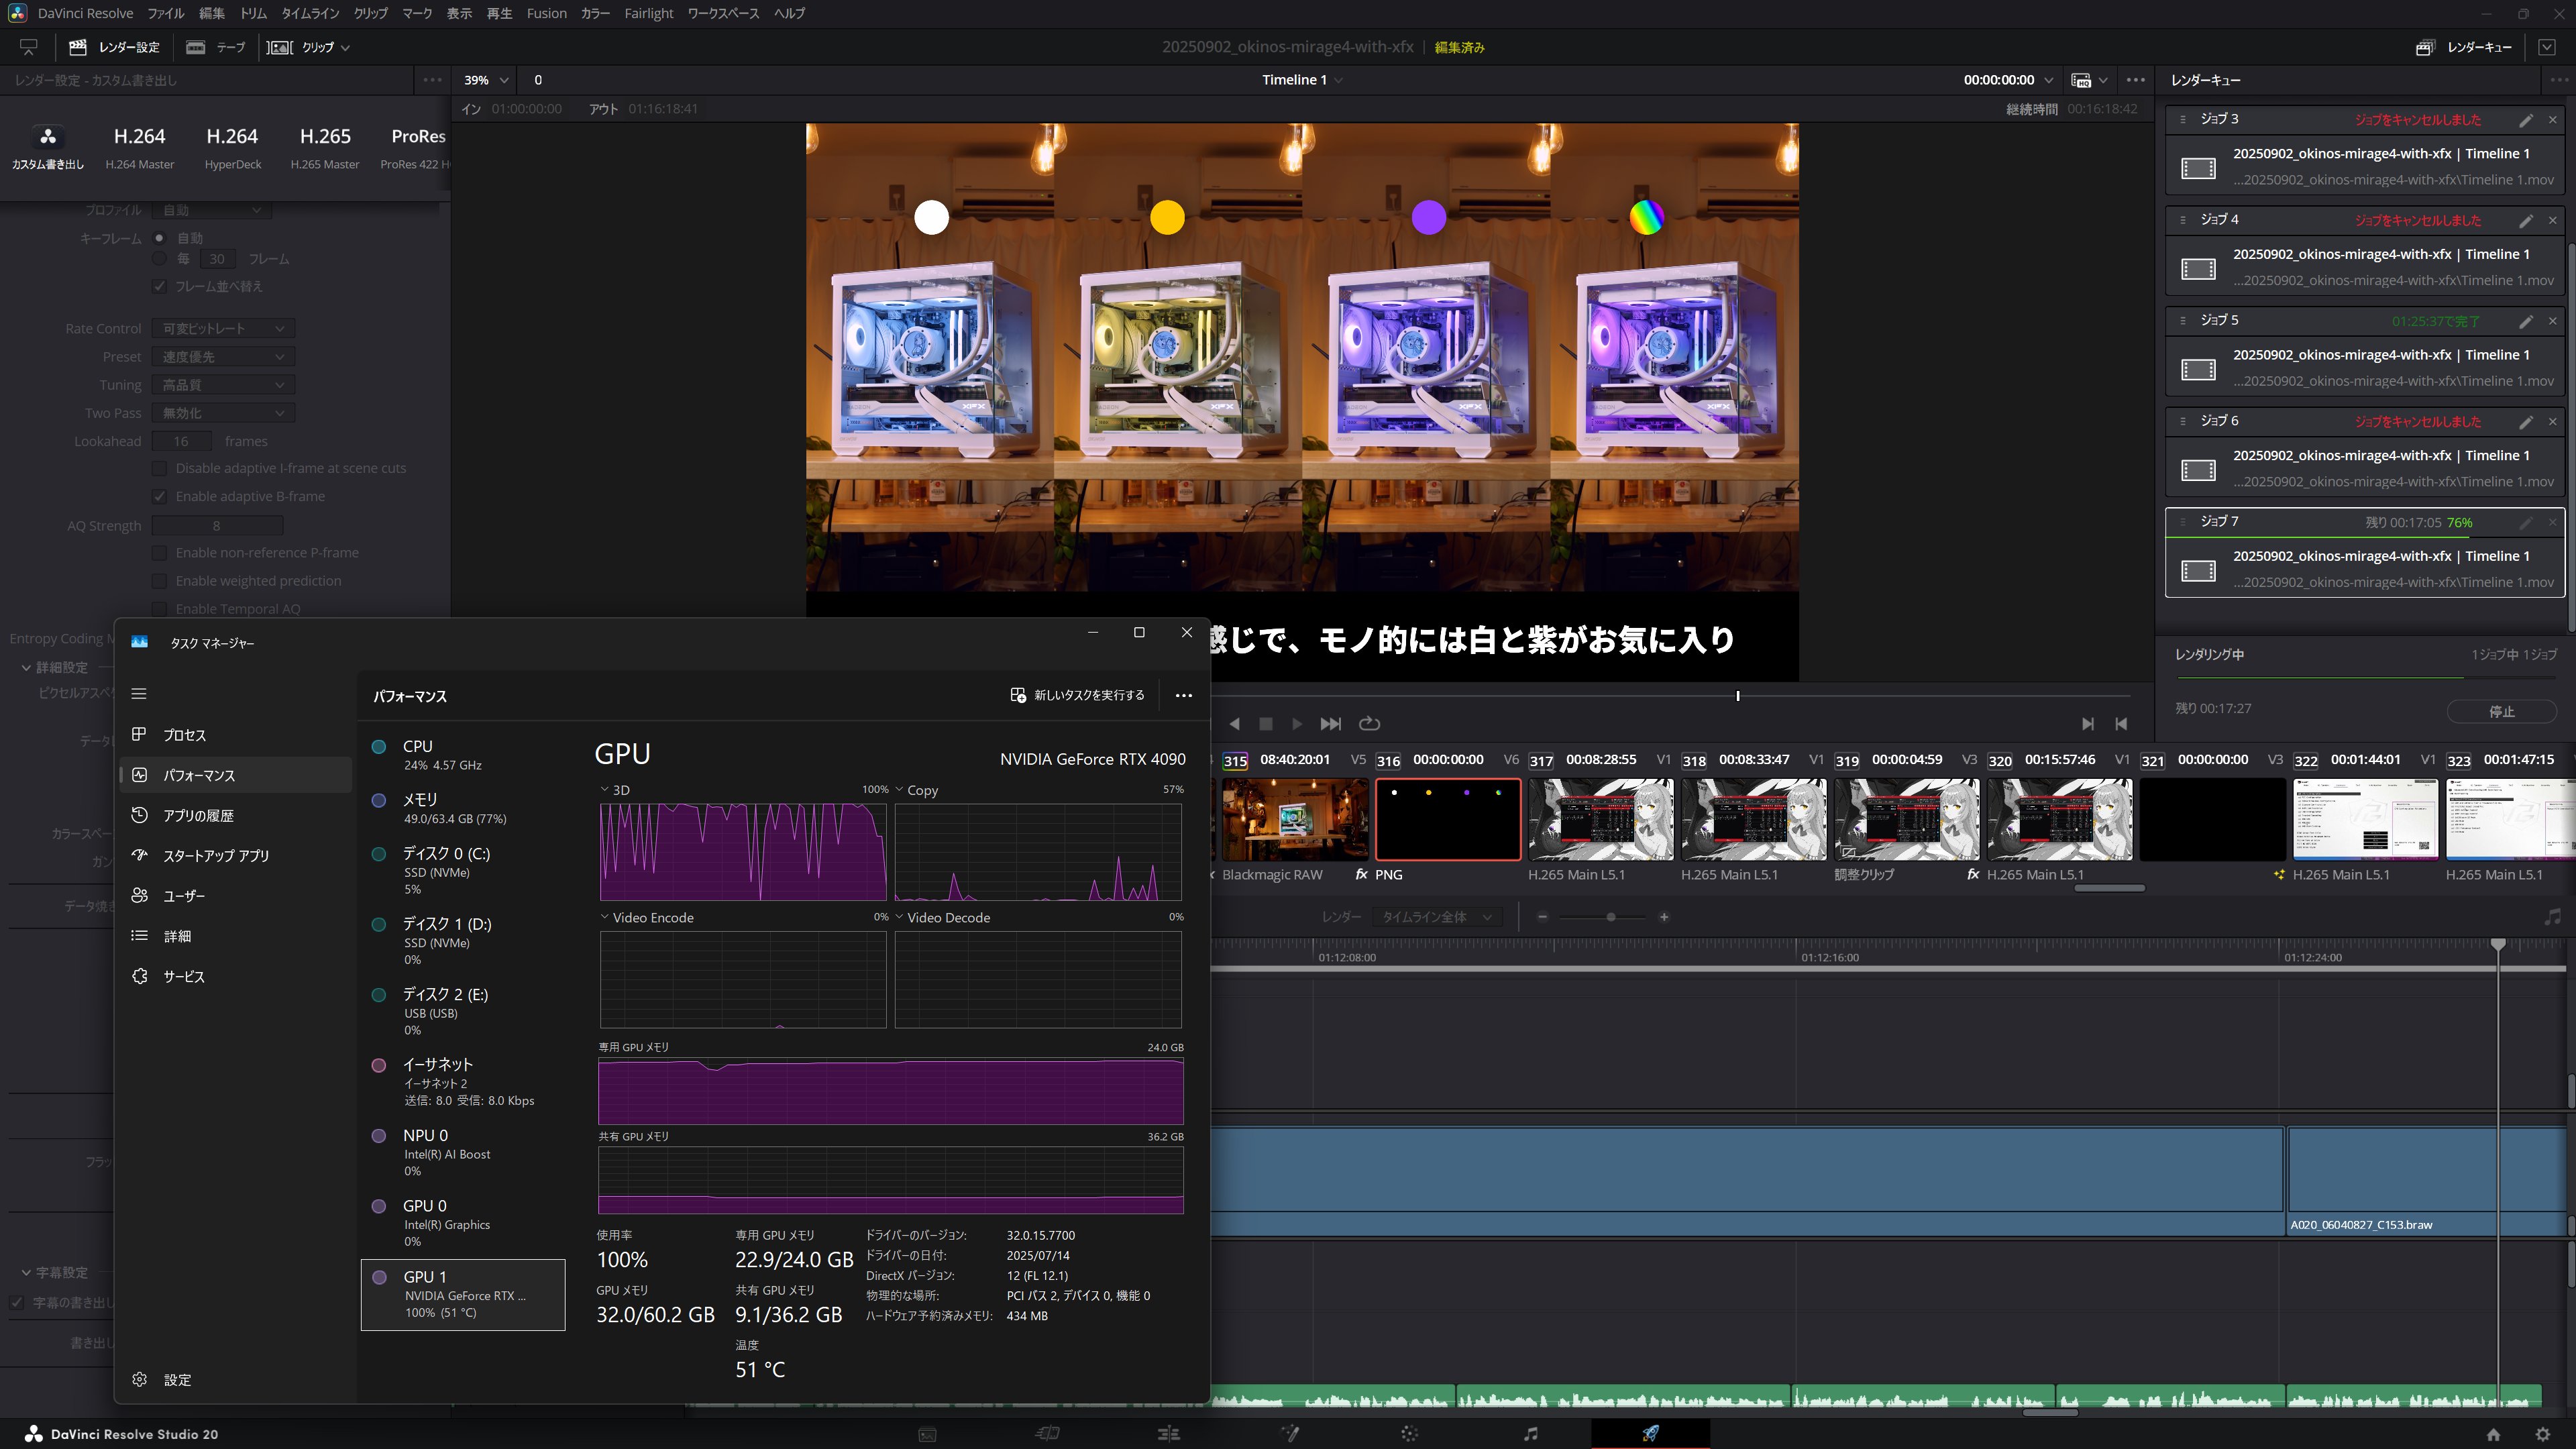Open the Task Manager hamburger navigation menu
The height and width of the screenshot is (1449, 2576).
tap(139, 693)
